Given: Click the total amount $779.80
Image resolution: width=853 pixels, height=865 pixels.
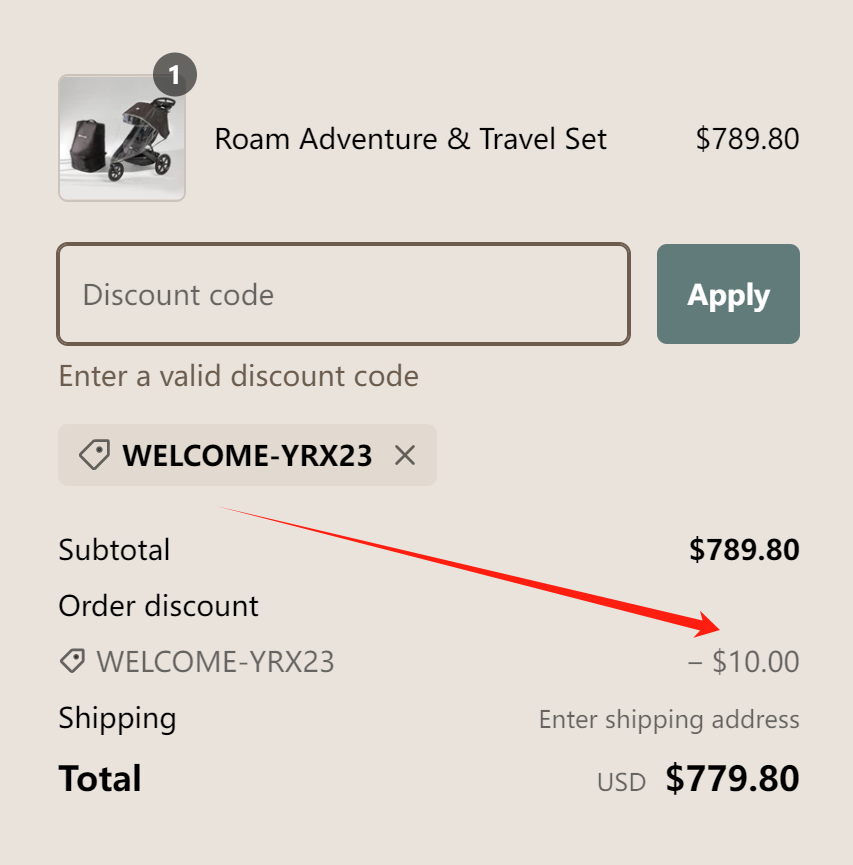Looking at the screenshot, I should point(732,779).
